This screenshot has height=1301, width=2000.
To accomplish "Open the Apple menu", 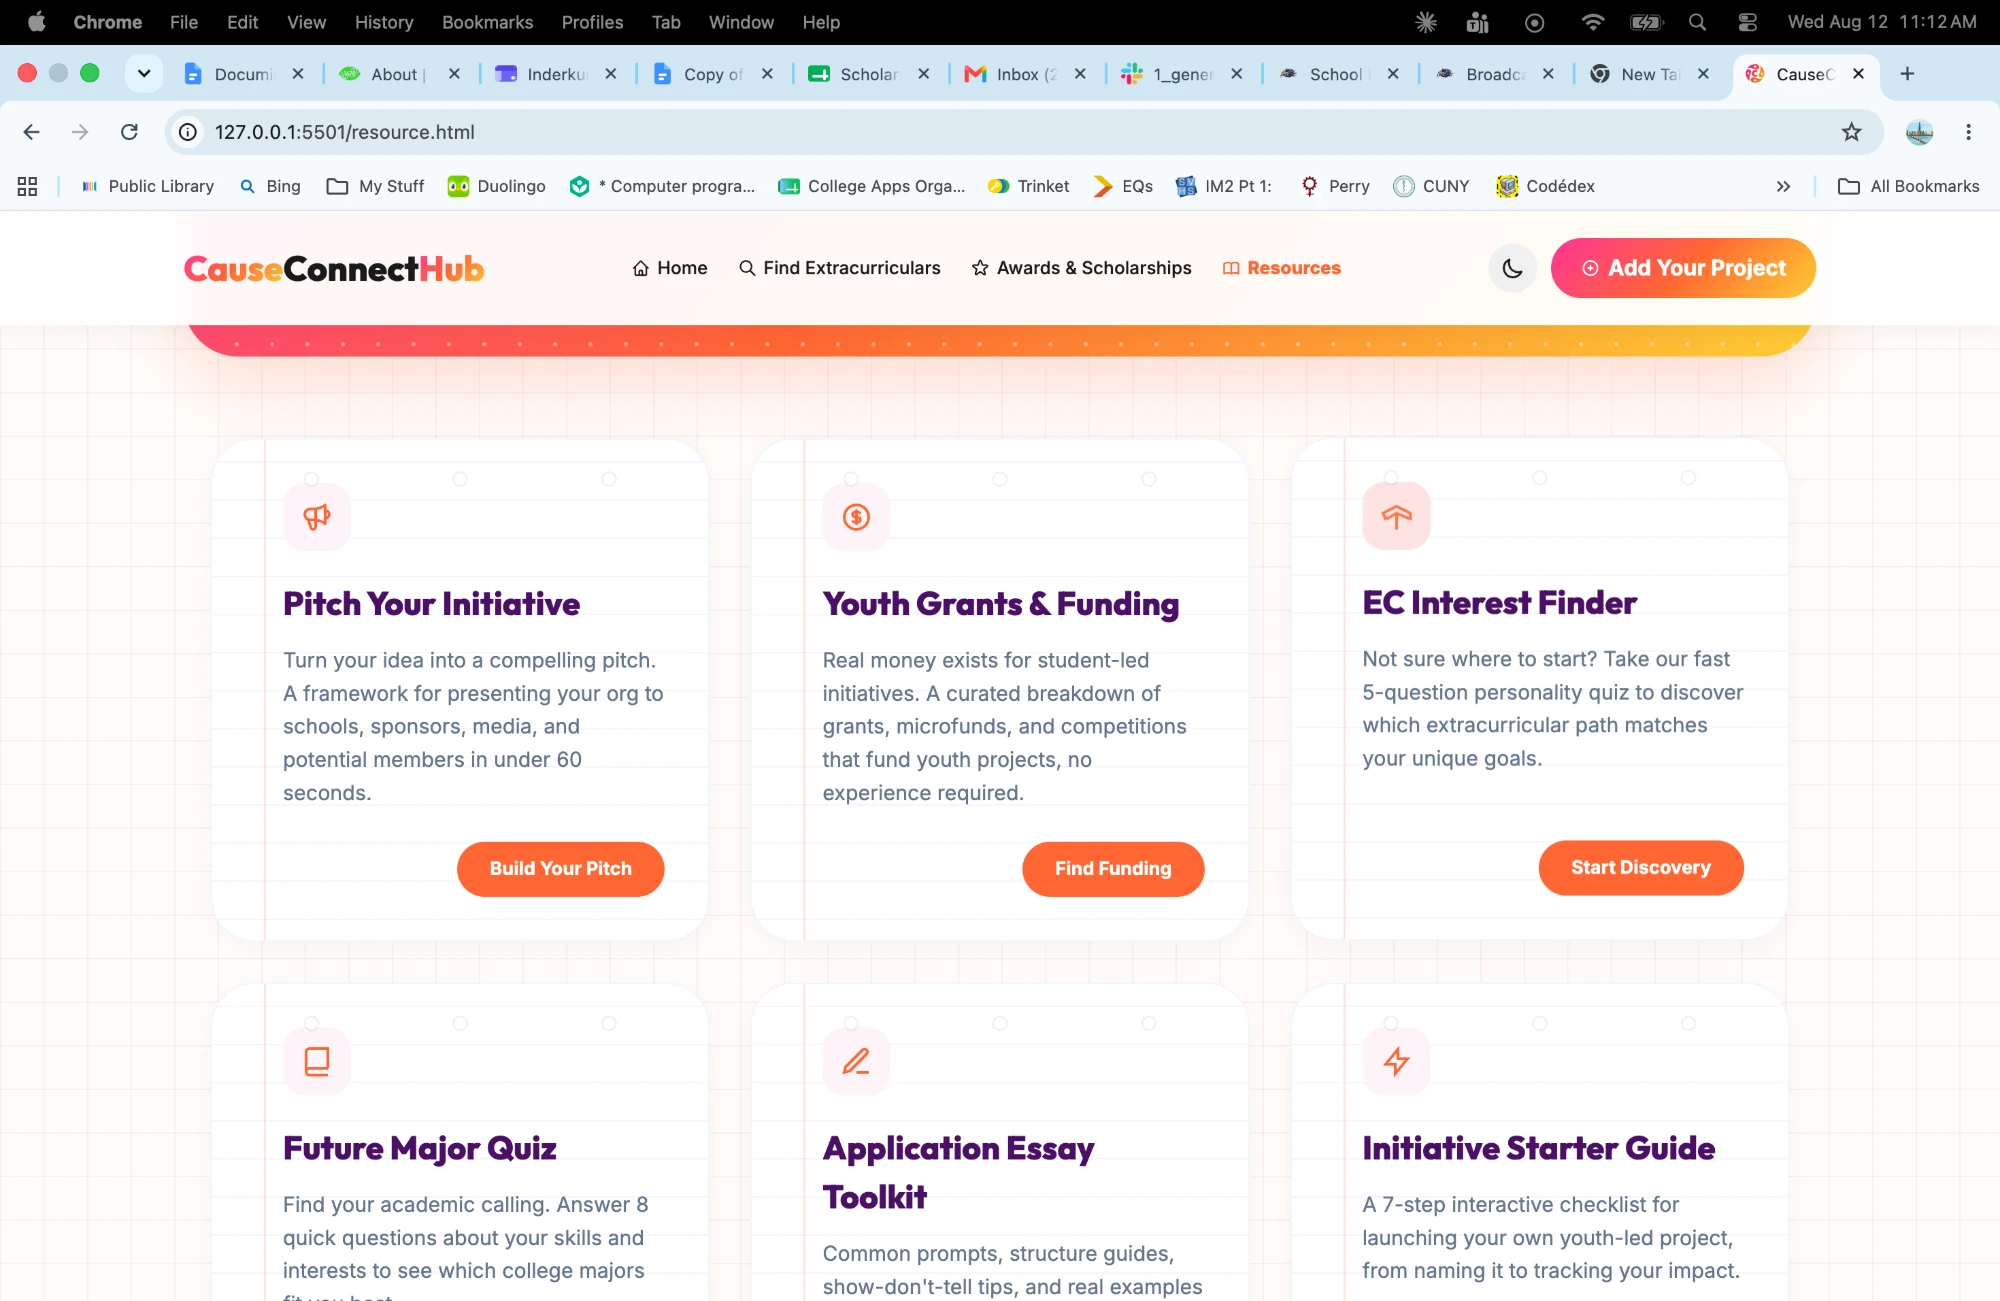I will pos(36,22).
